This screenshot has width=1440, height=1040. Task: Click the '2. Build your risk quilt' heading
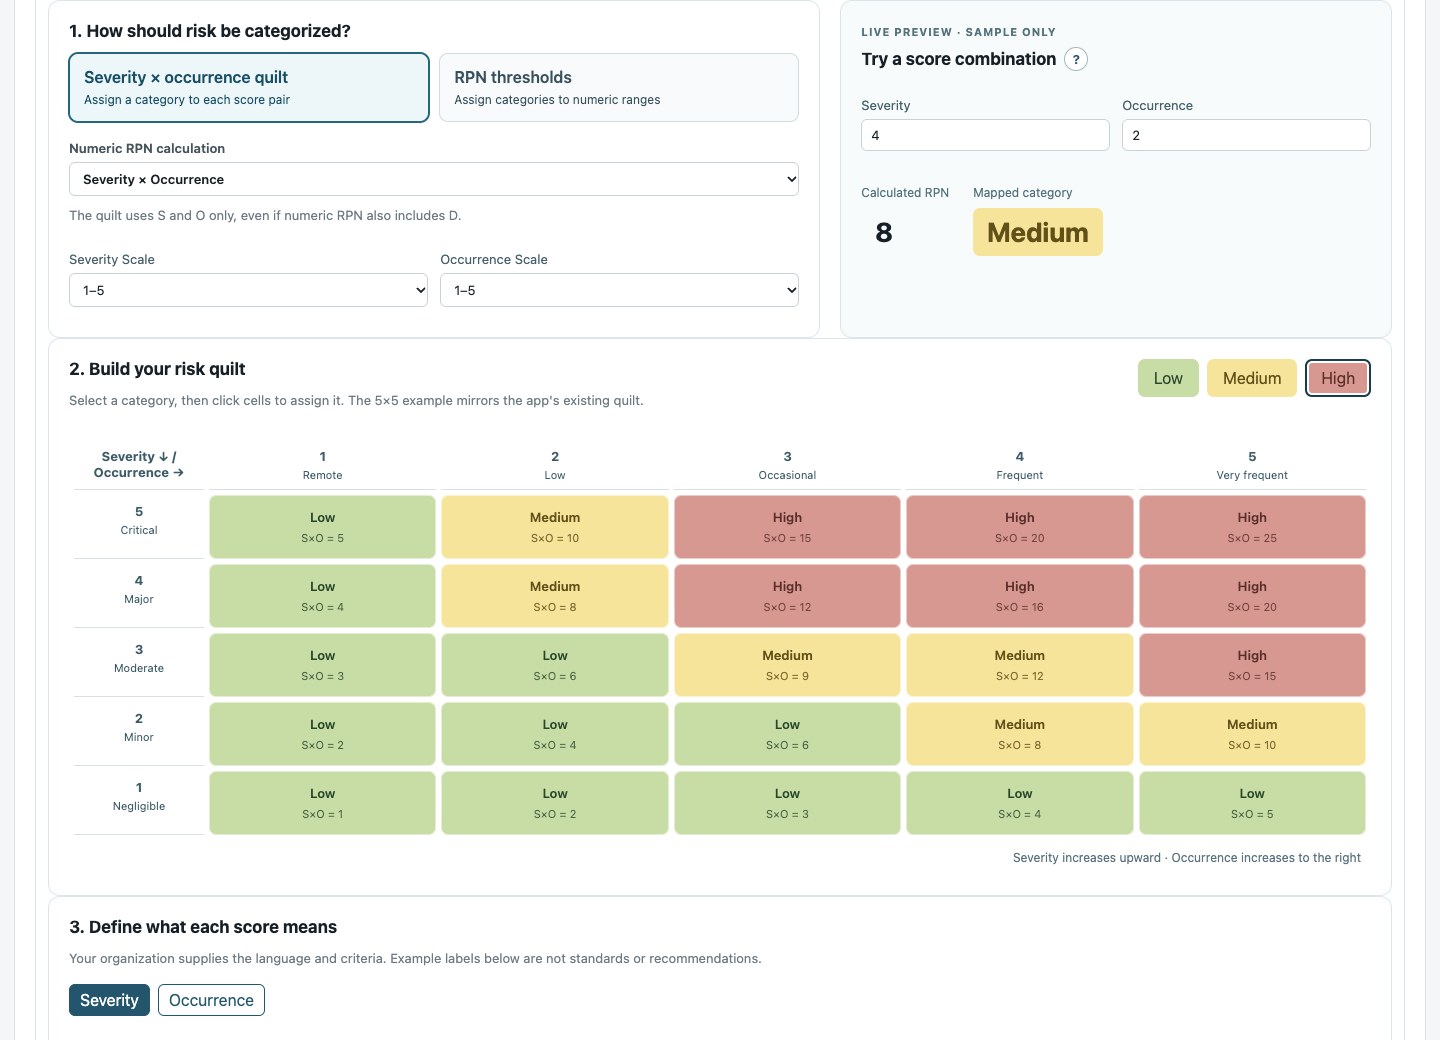click(157, 369)
